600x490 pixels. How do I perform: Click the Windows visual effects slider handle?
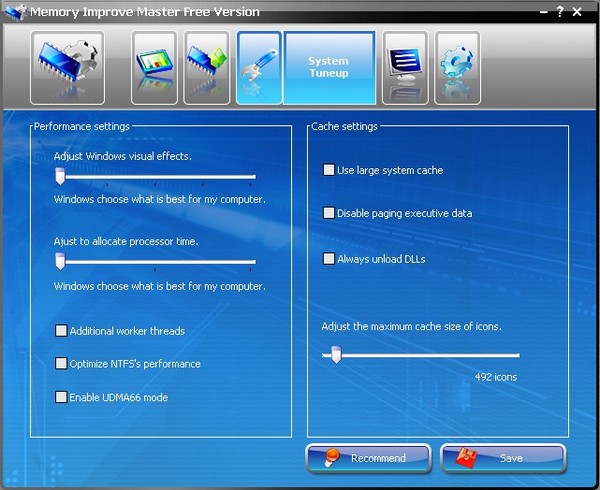(60, 177)
